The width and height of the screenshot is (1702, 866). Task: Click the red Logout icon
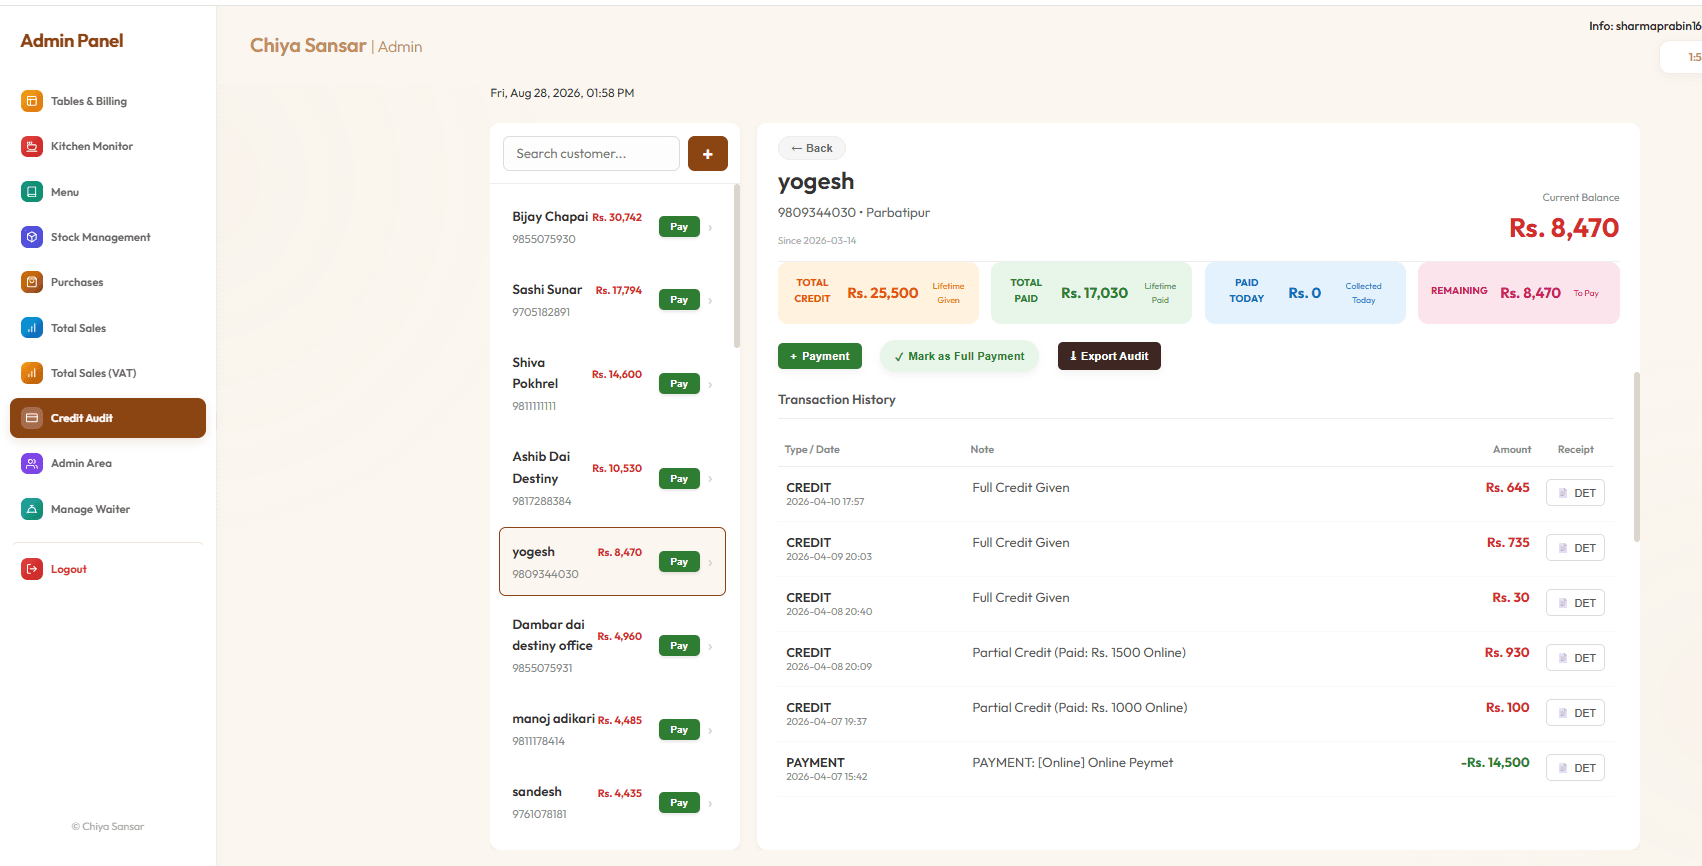[32, 569]
